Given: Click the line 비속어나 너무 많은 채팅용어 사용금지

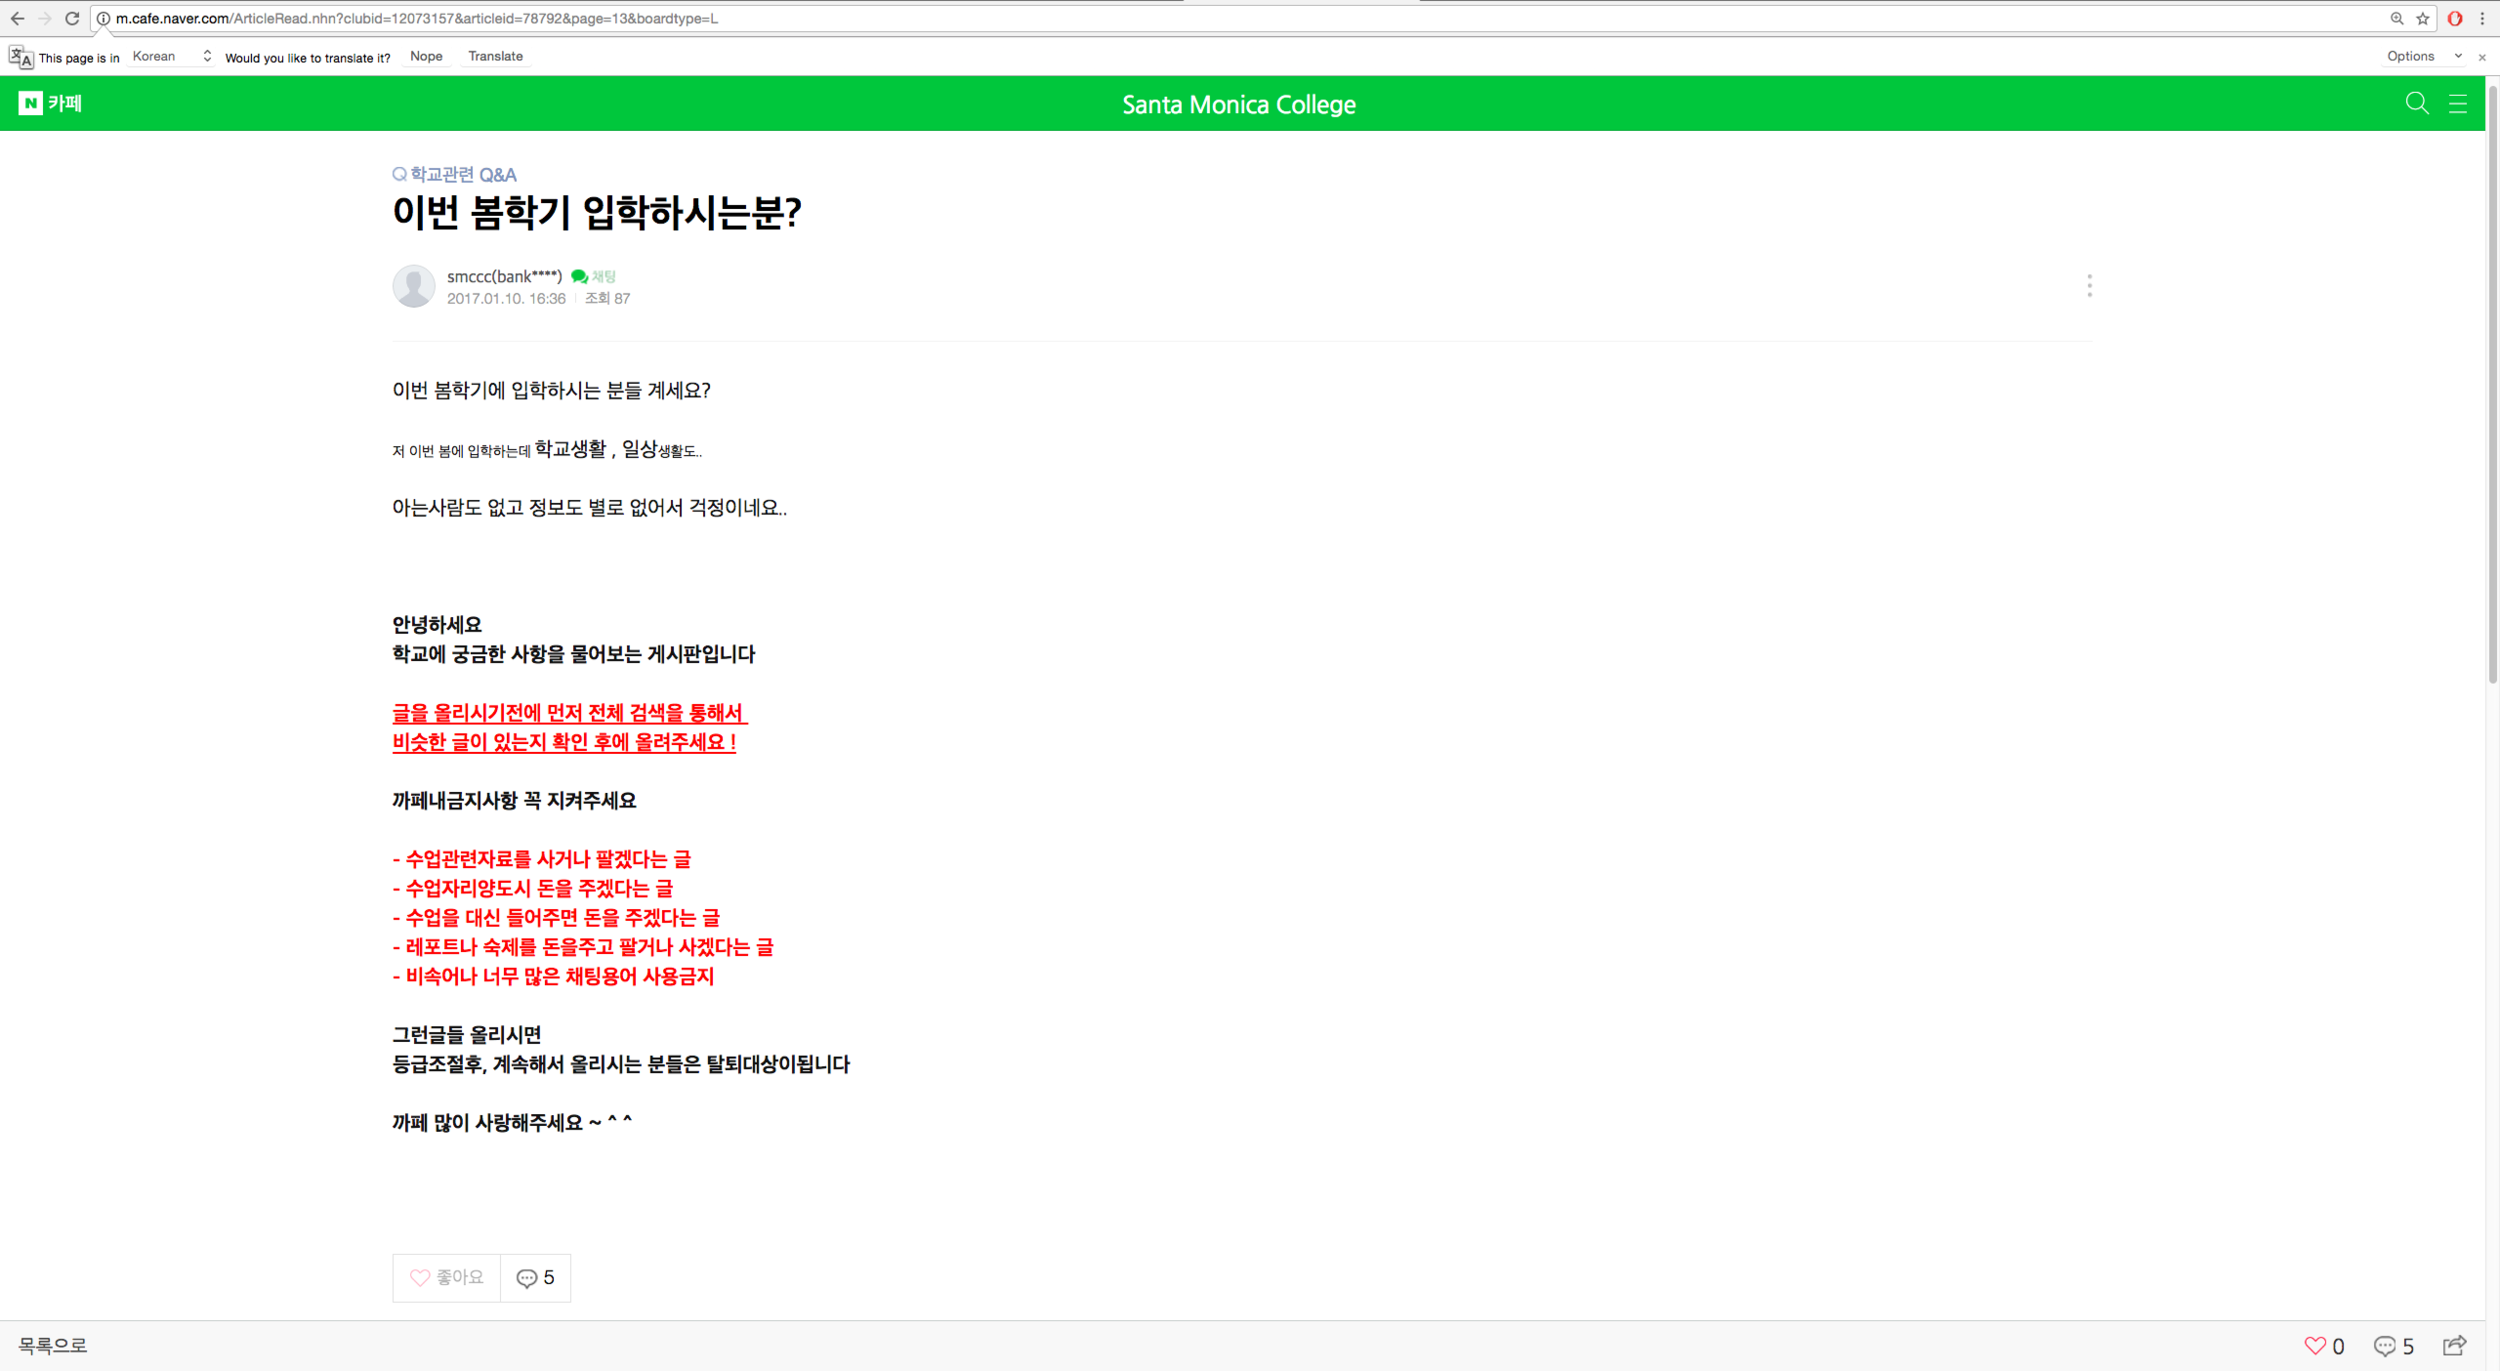Looking at the screenshot, I should coord(554,976).
